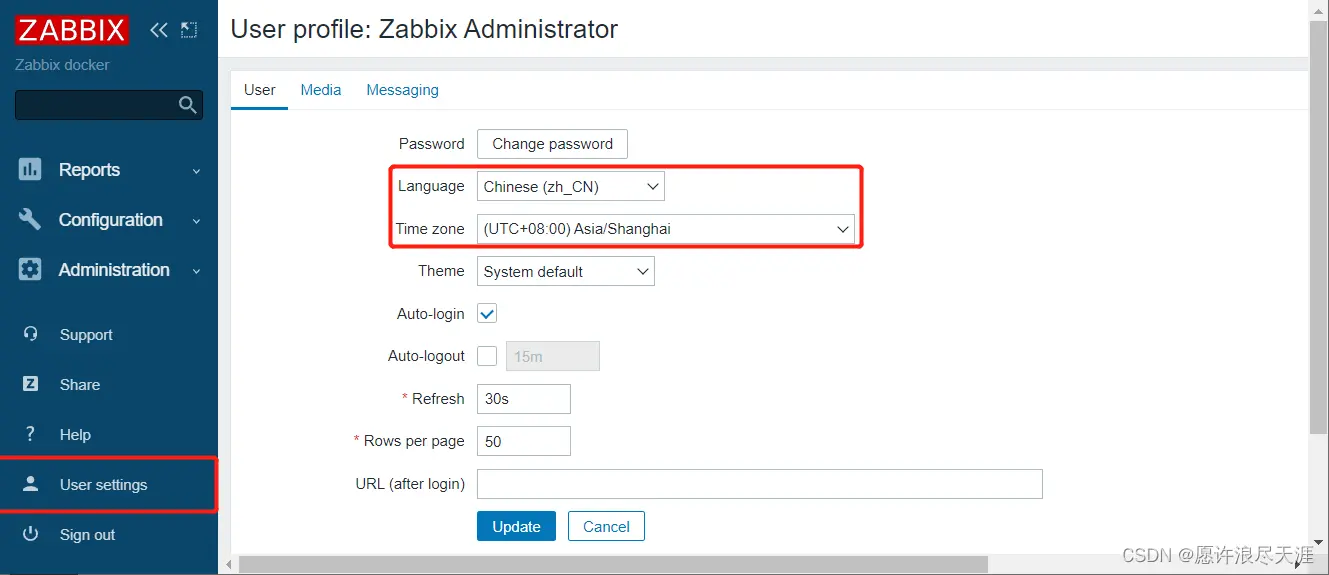
Task: Open the Language dropdown
Action: tap(571, 187)
